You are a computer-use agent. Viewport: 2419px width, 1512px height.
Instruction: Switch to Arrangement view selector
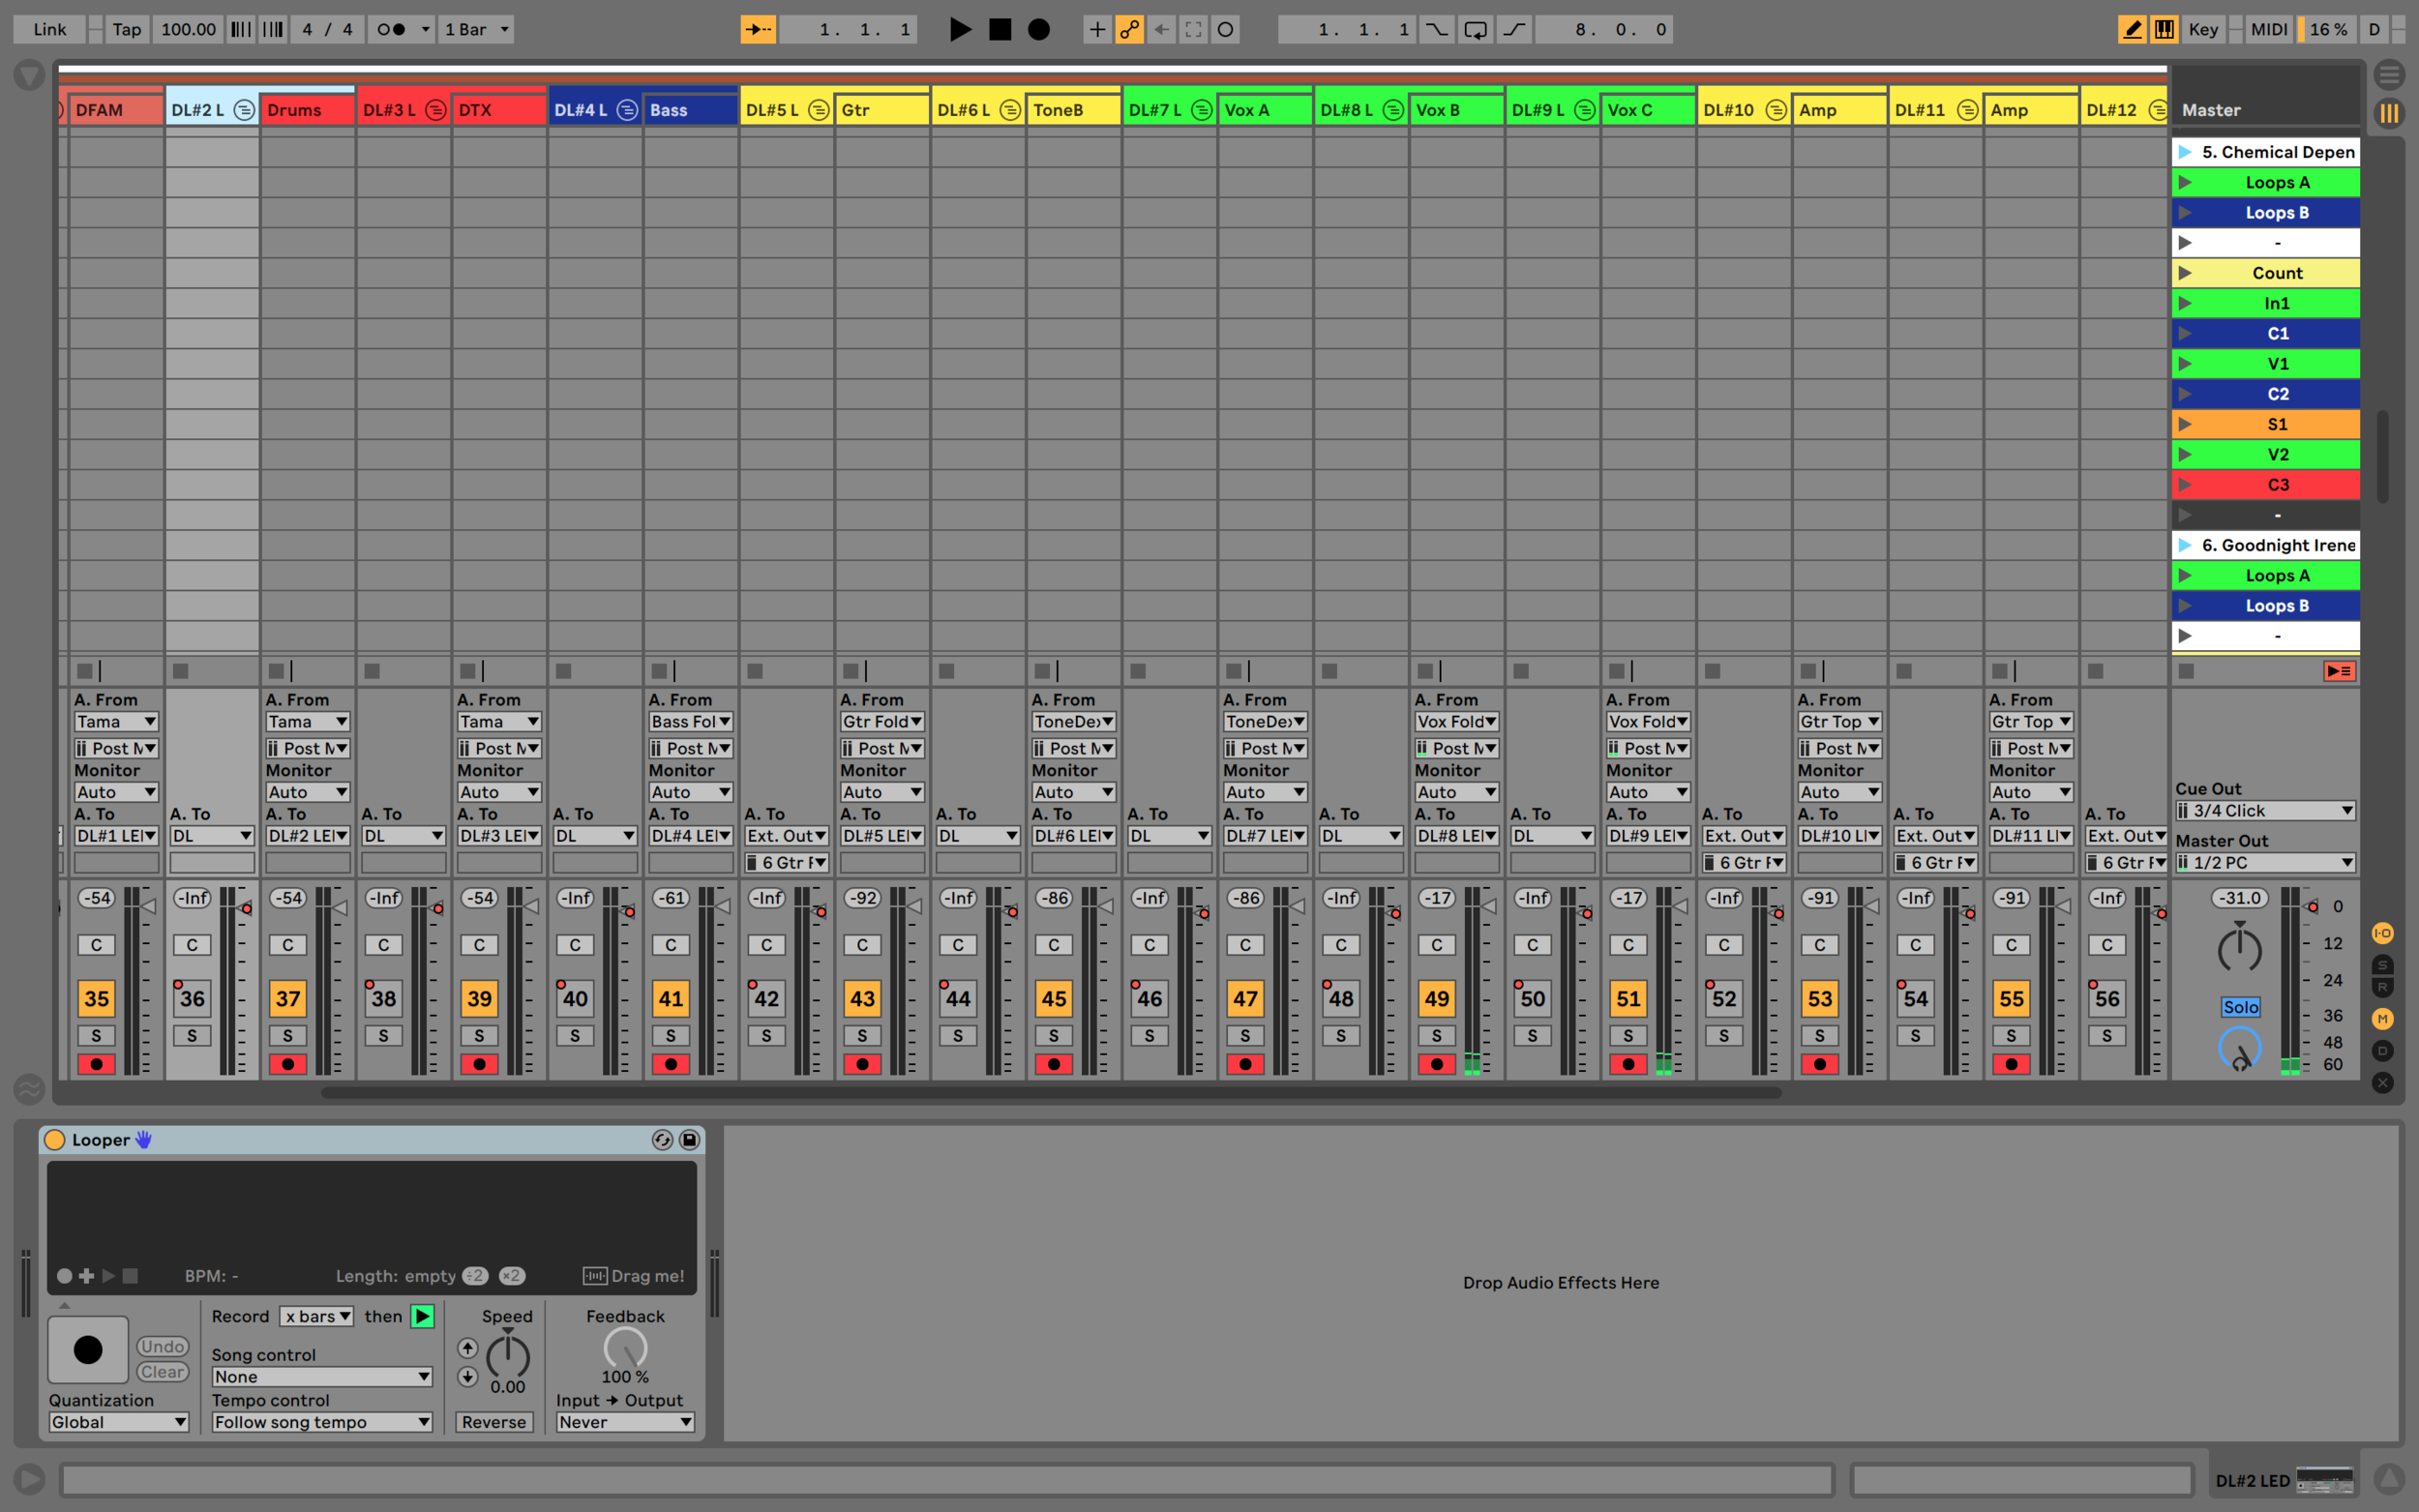(x=2389, y=75)
